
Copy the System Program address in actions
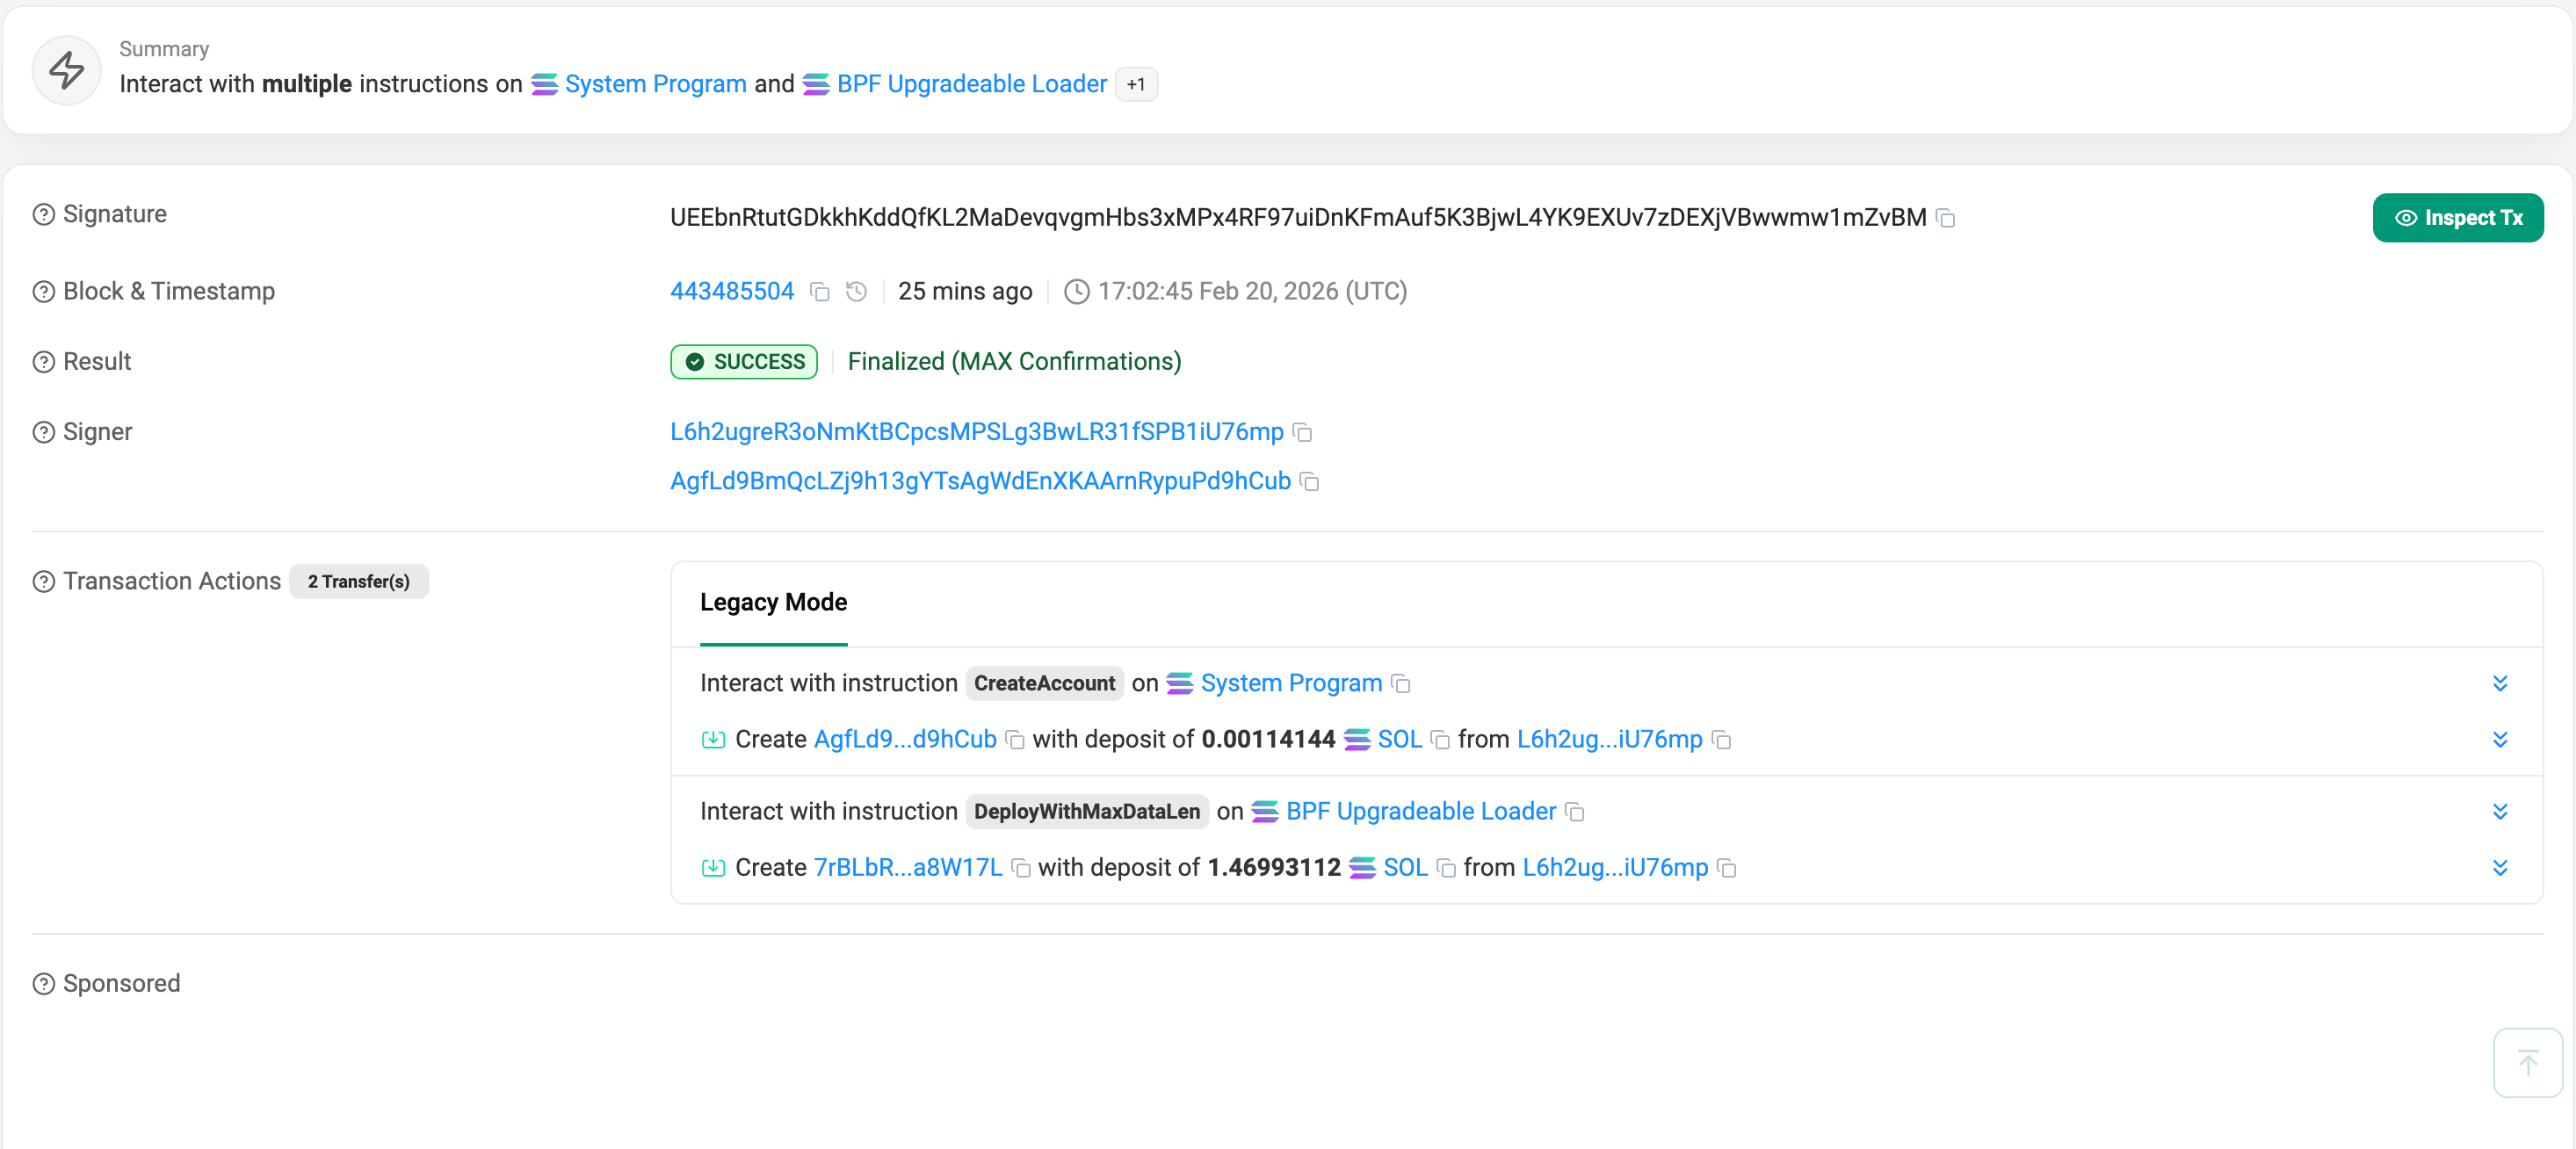[x=1401, y=684]
